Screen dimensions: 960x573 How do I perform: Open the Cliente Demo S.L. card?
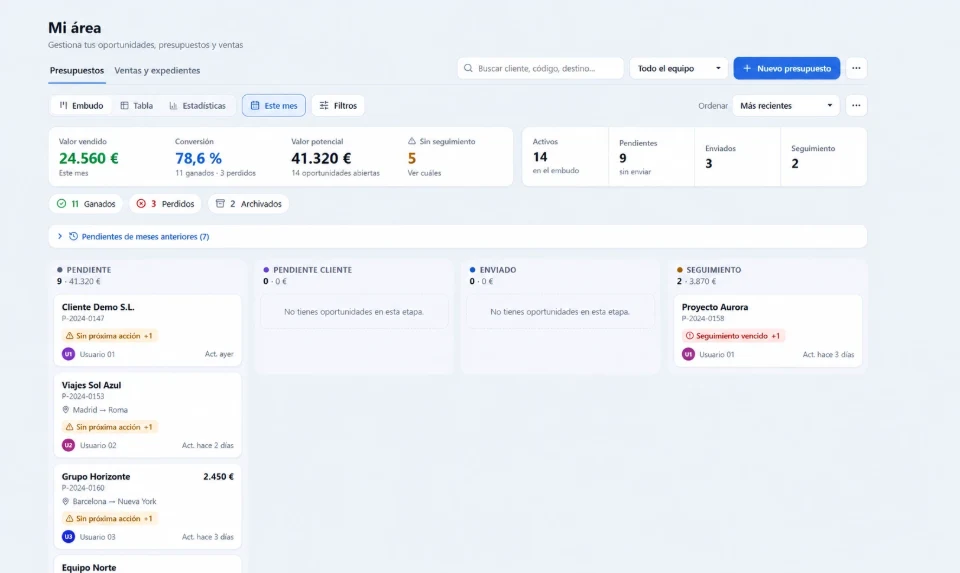(x=148, y=330)
